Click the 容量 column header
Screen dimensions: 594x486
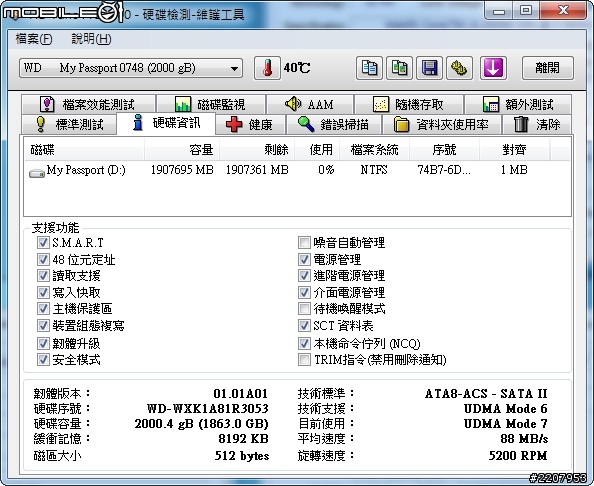click(x=182, y=150)
